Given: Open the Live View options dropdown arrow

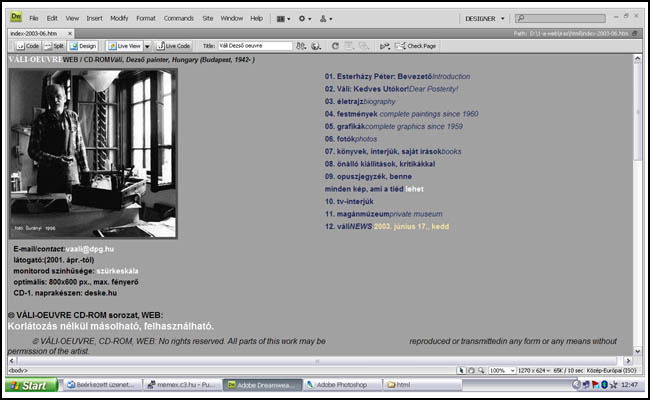Looking at the screenshot, I should [x=147, y=46].
